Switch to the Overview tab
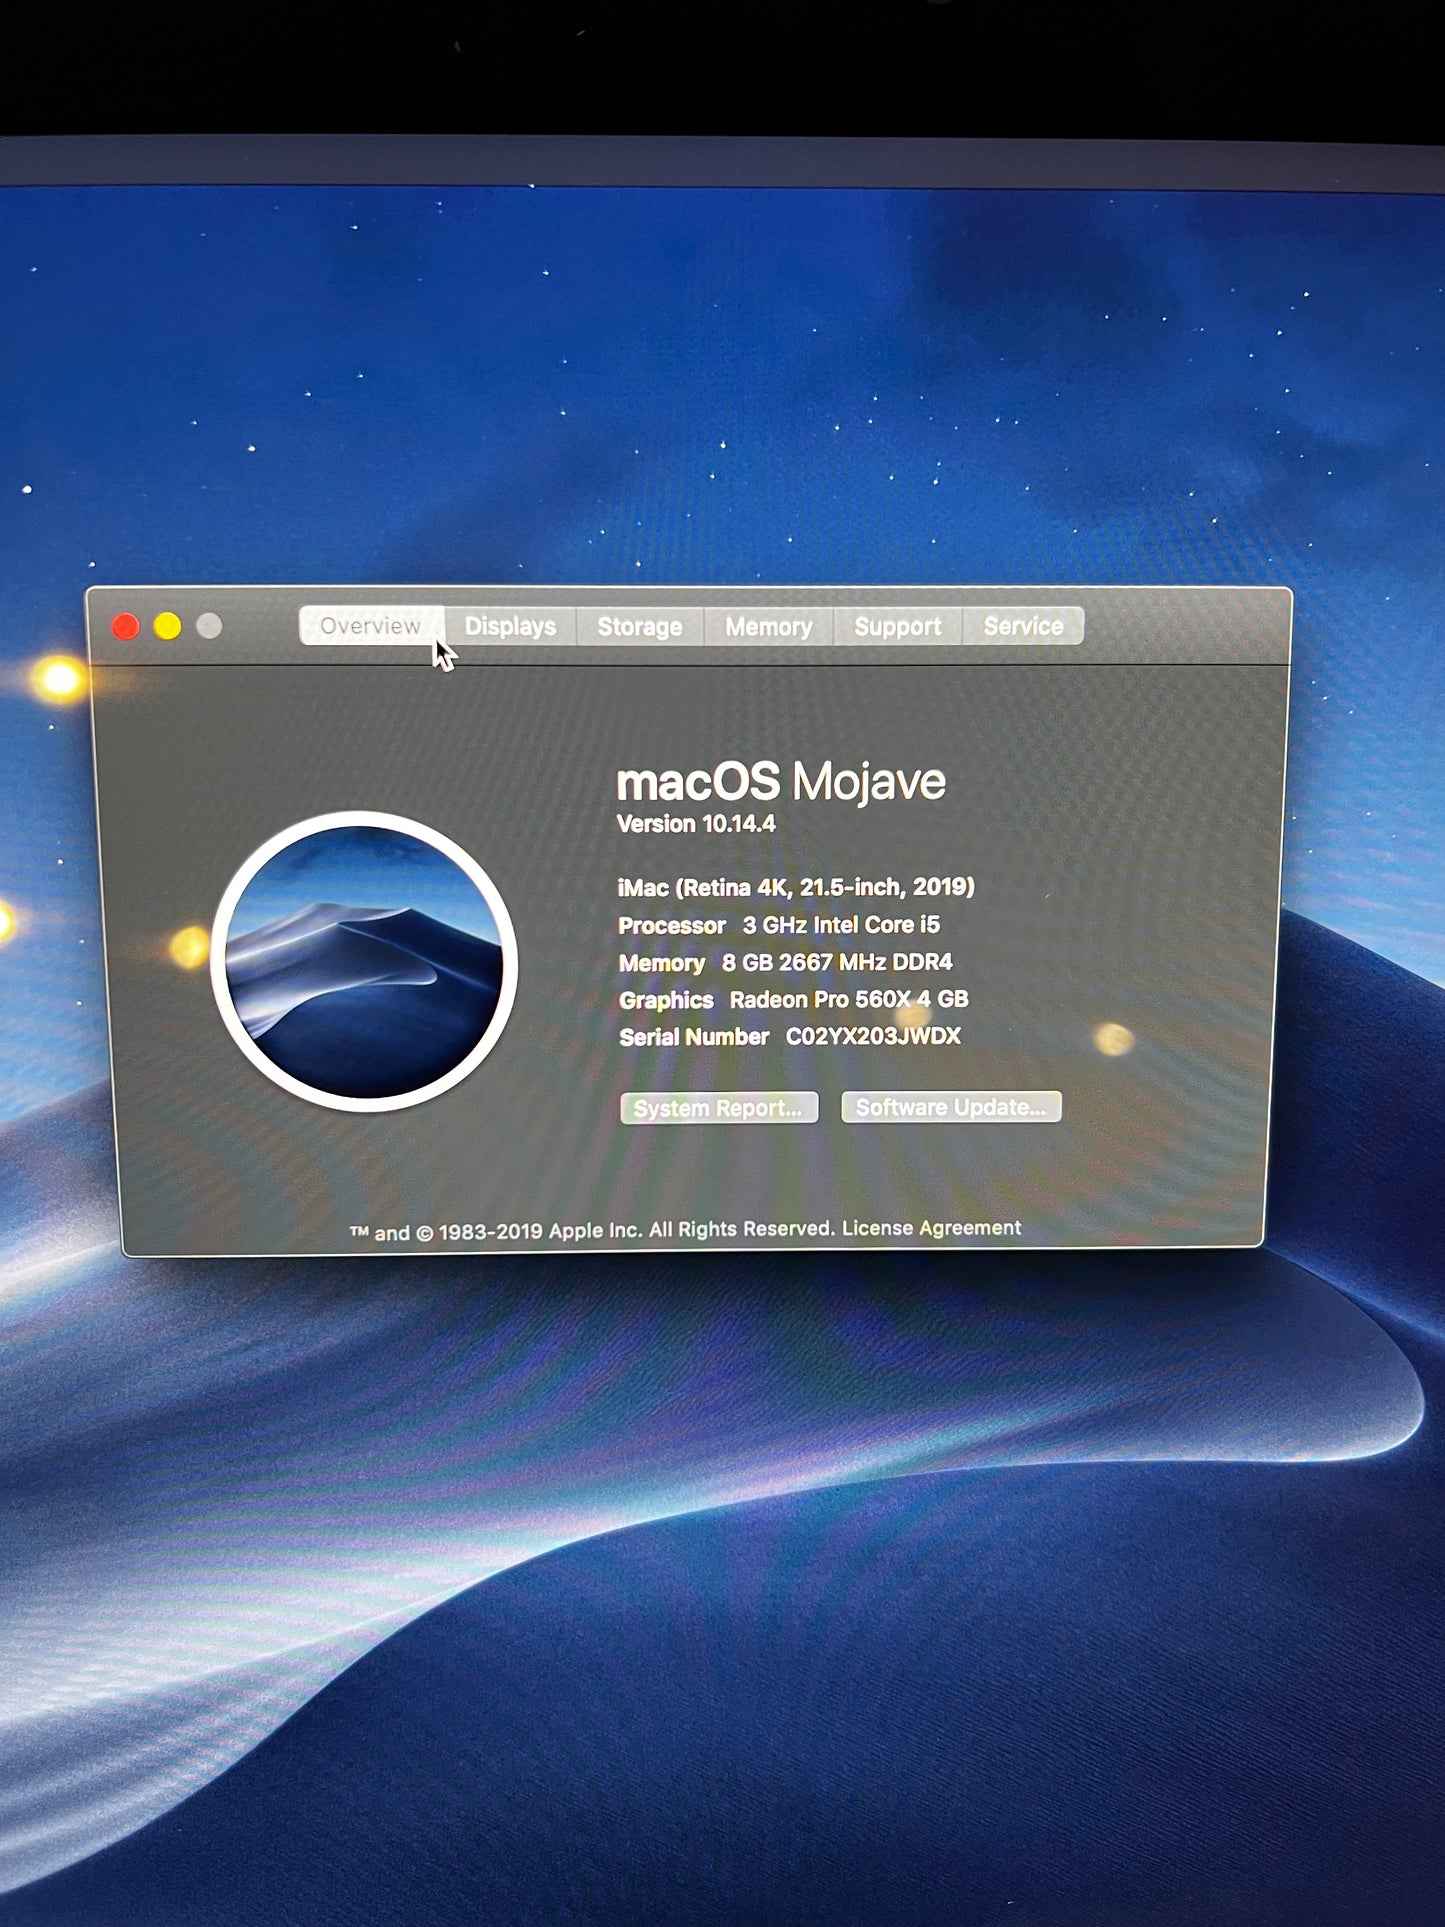The width and height of the screenshot is (1445, 1927). click(x=370, y=626)
